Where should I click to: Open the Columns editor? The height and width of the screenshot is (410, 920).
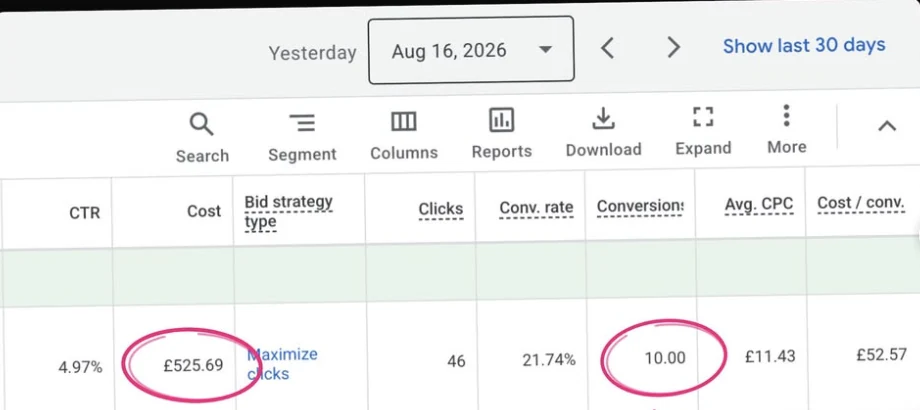click(404, 137)
